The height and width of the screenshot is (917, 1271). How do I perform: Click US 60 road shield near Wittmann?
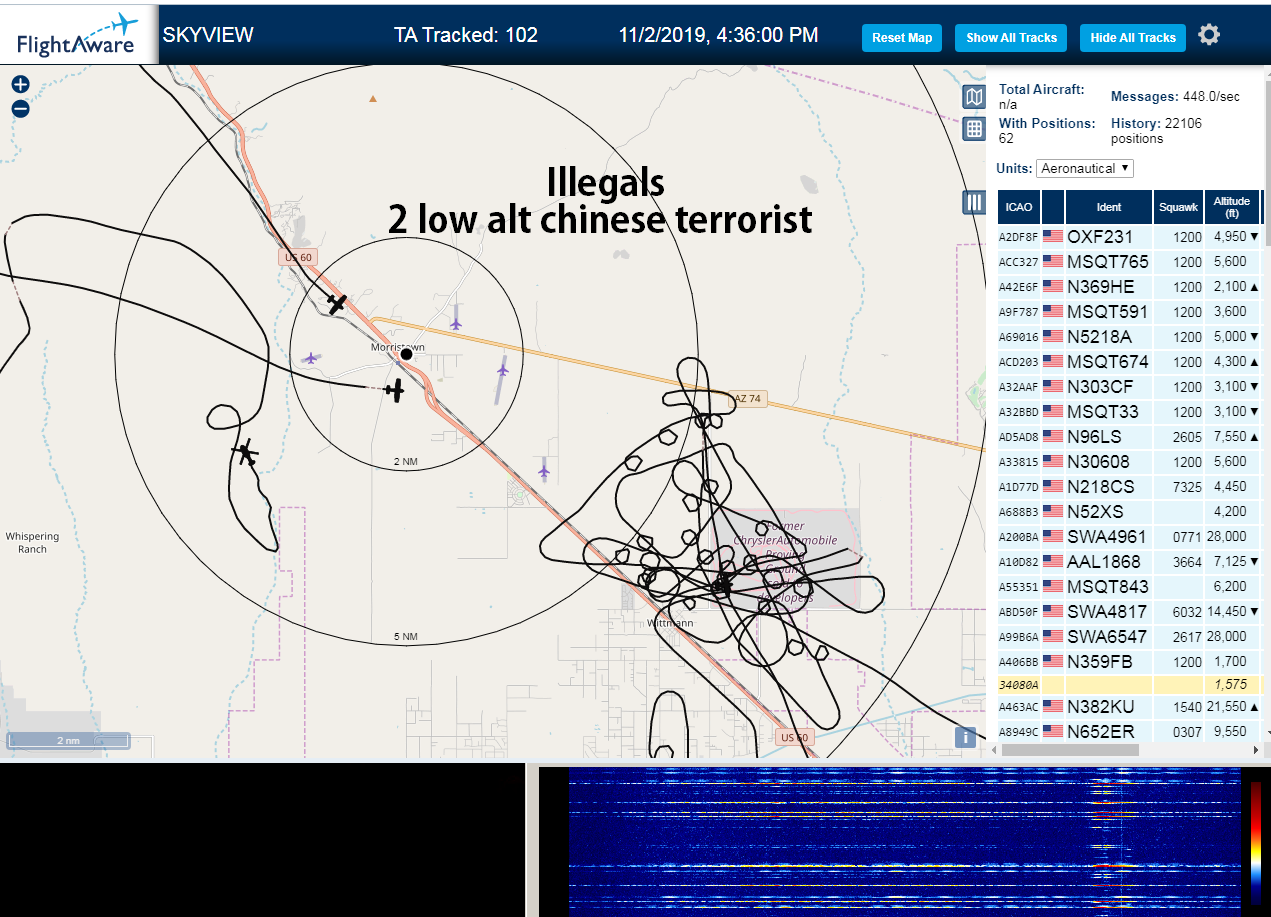click(x=794, y=737)
